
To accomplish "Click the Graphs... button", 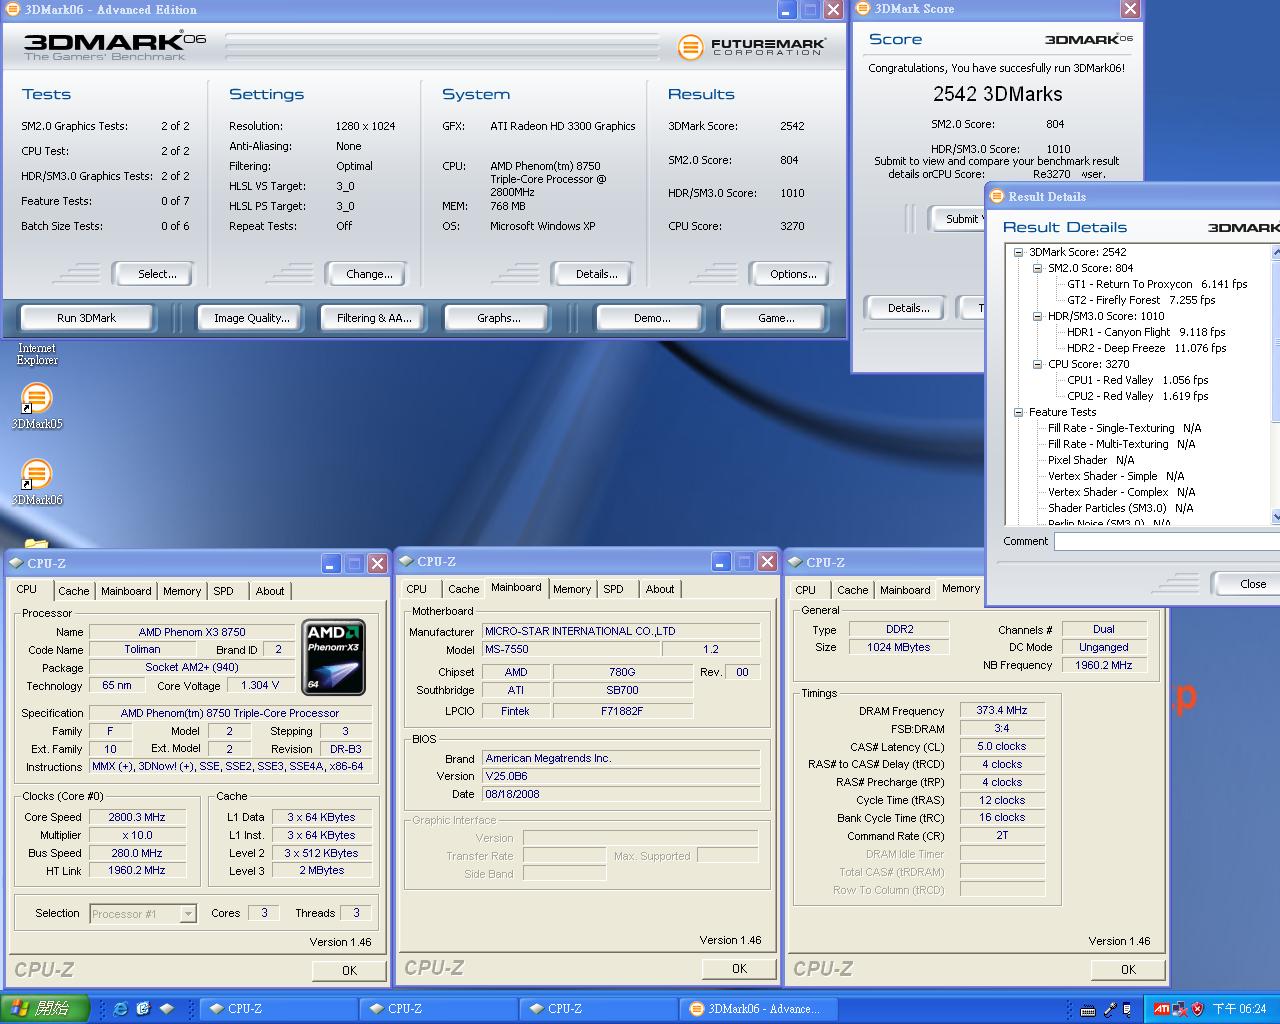I will pyautogui.click(x=499, y=318).
